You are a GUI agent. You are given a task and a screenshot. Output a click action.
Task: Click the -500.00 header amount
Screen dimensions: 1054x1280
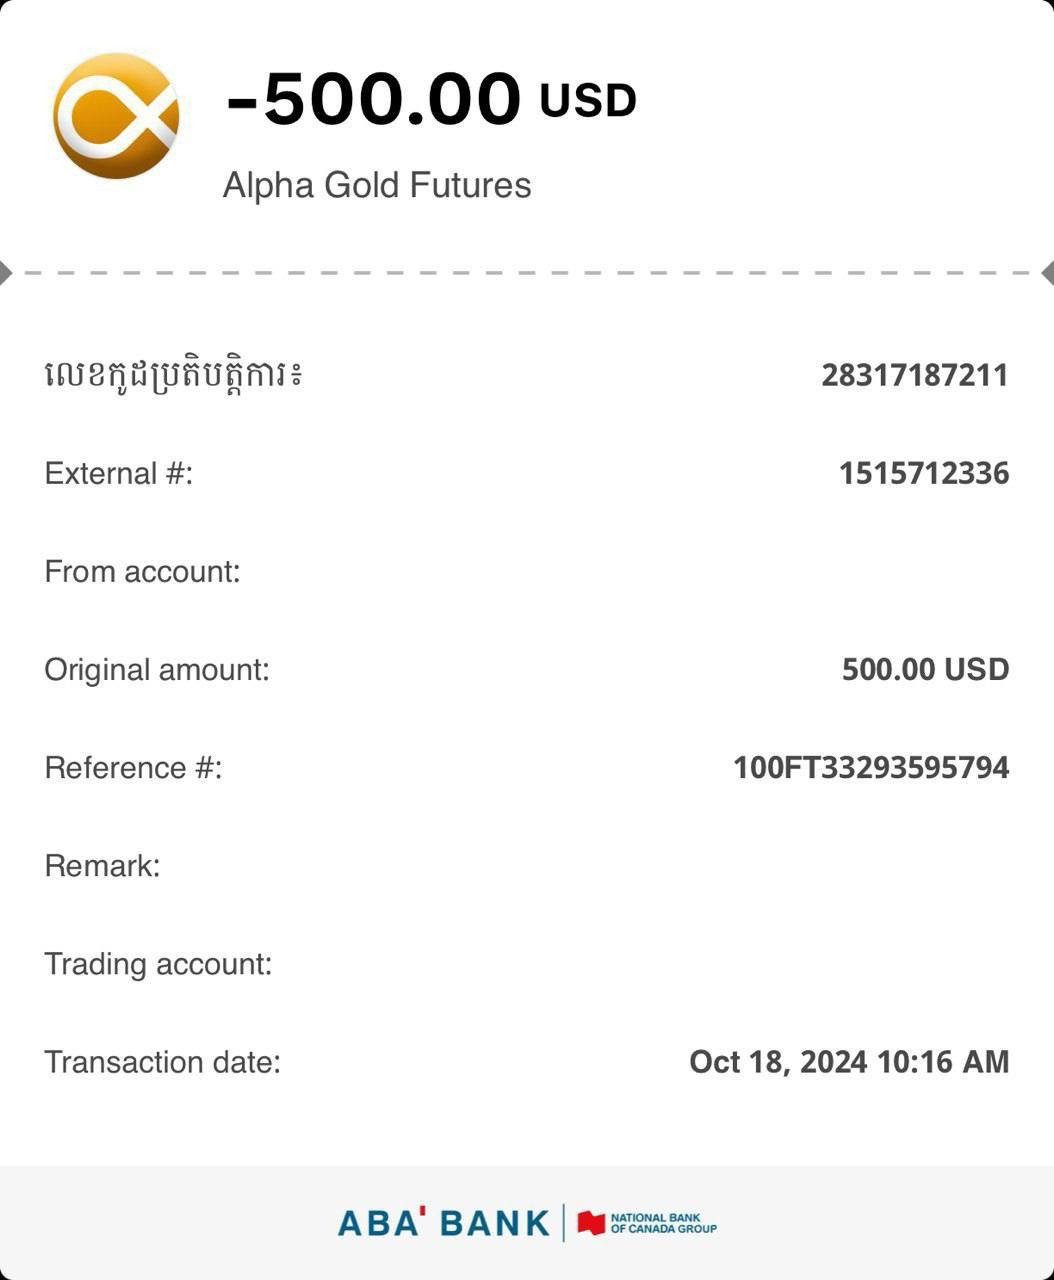[x=374, y=100]
